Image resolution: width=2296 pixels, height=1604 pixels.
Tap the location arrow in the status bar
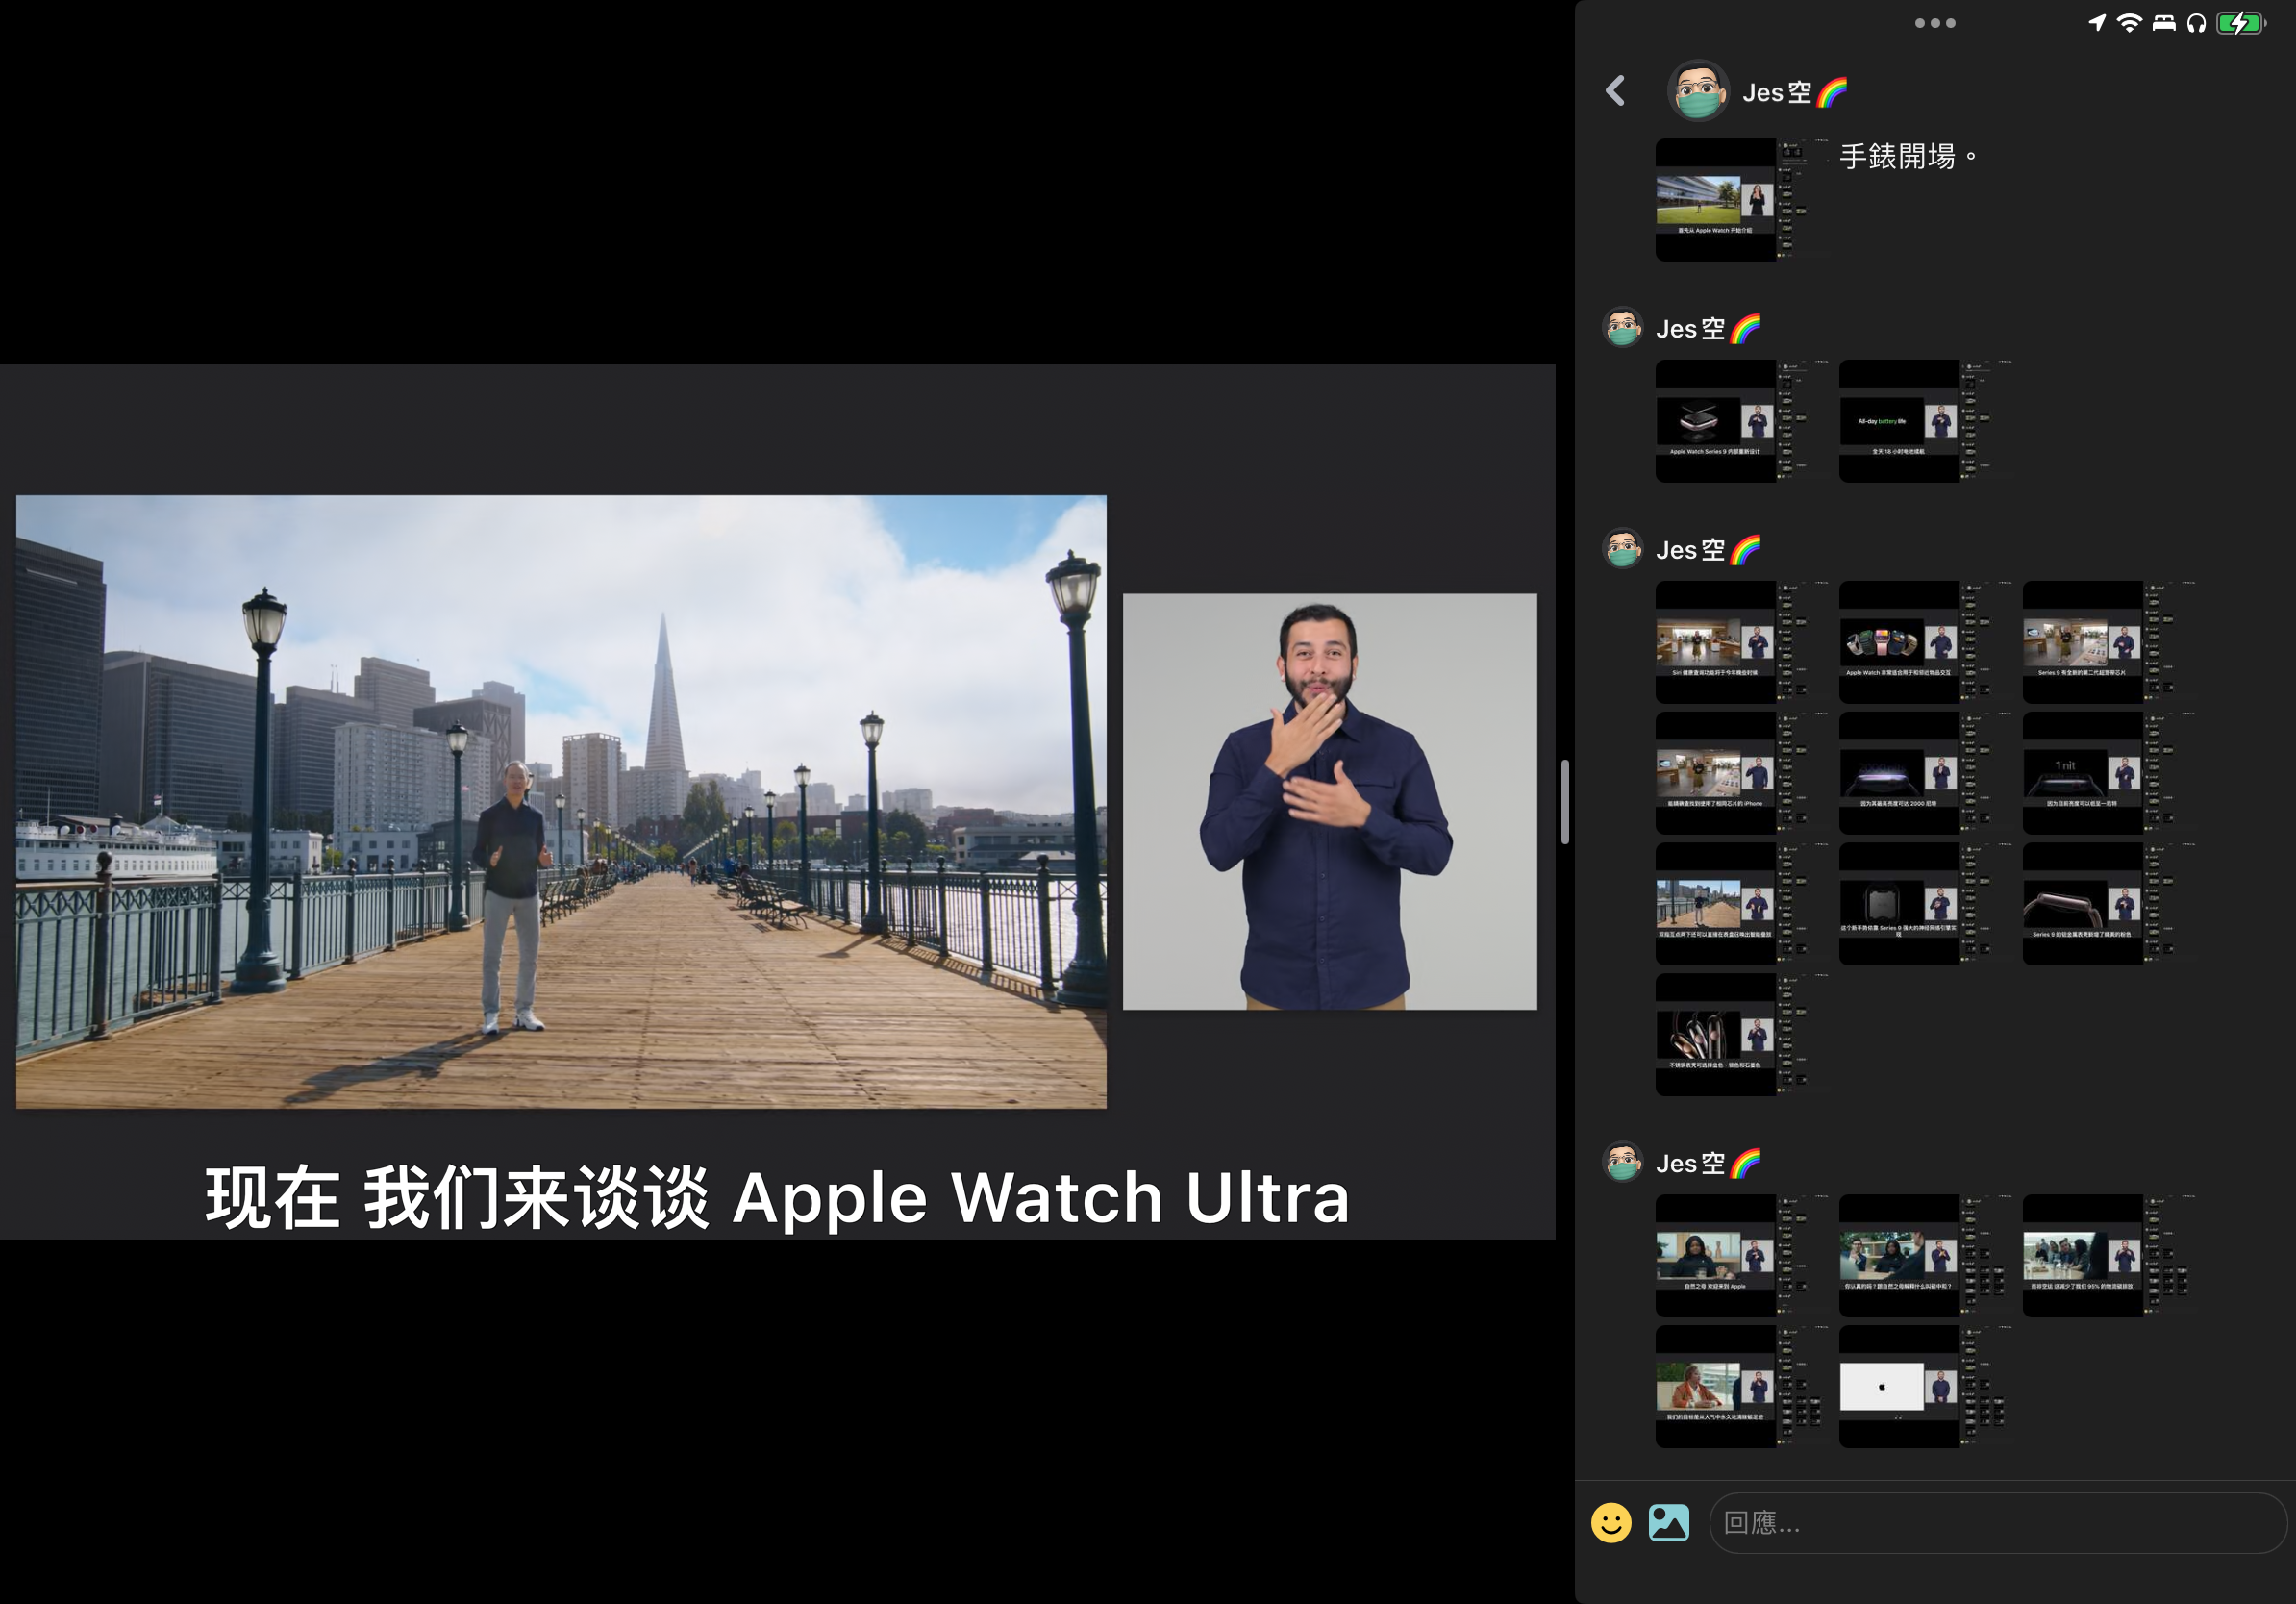click(x=2097, y=22)
